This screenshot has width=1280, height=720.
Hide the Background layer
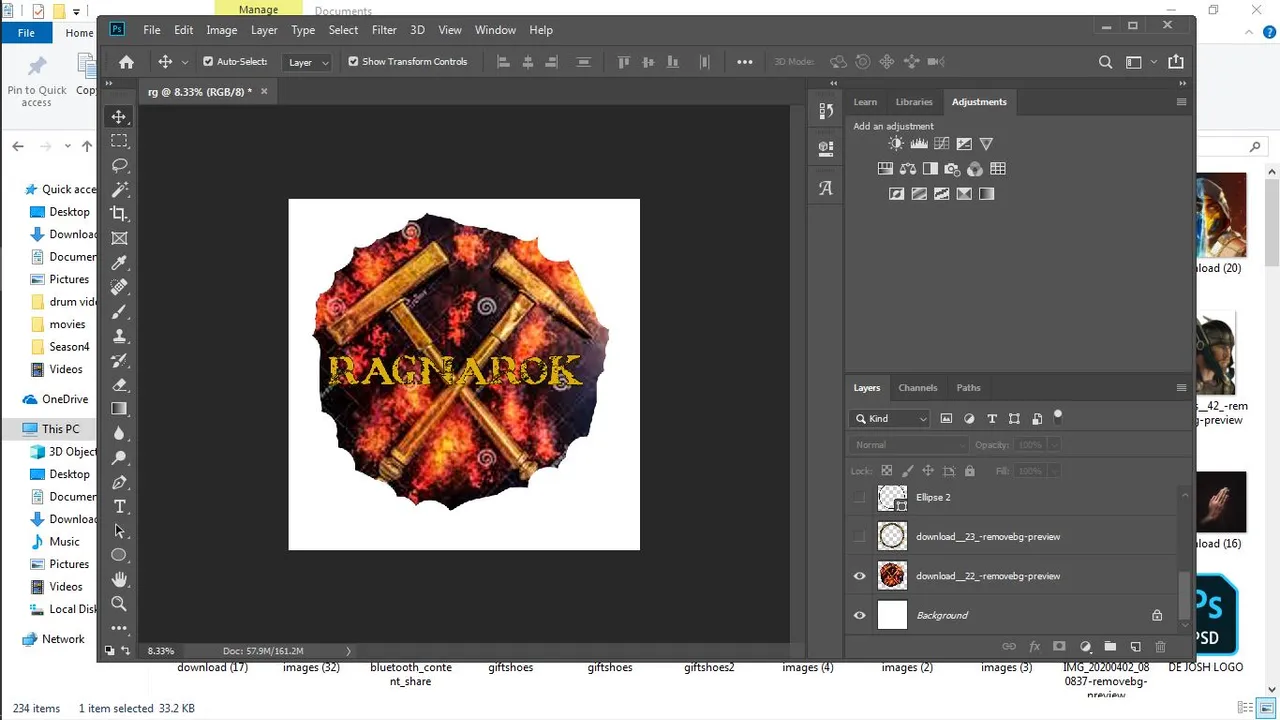pos(859,615)
